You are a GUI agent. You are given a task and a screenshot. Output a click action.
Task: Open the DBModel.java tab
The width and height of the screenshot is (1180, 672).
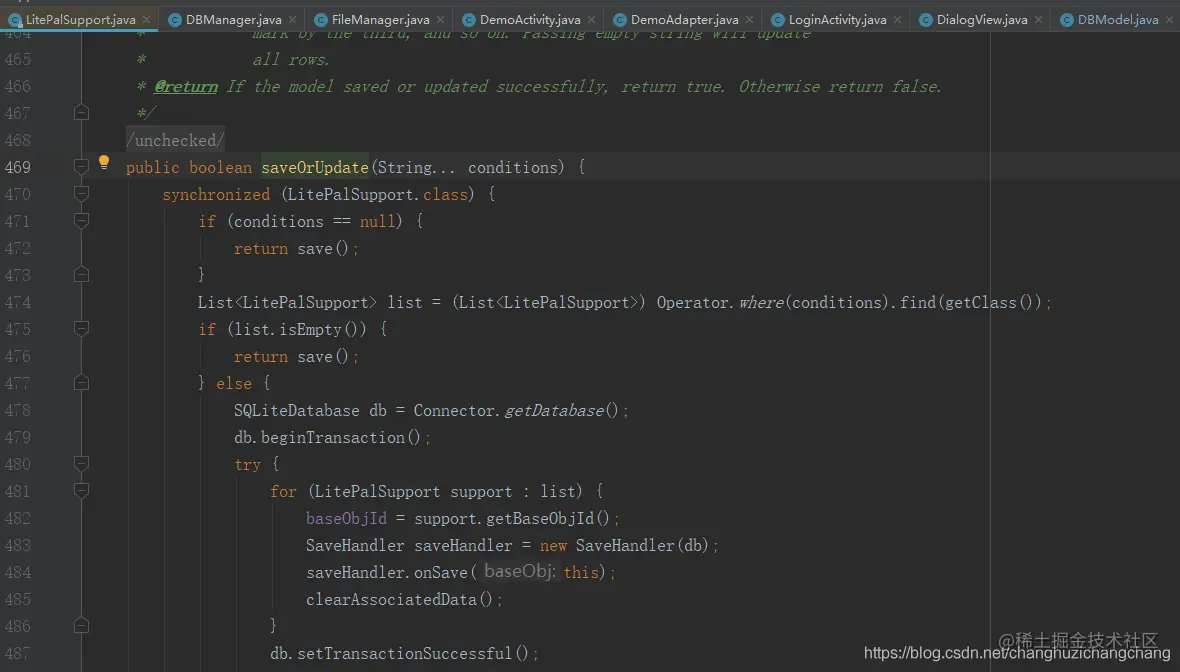click(1118, 20)
